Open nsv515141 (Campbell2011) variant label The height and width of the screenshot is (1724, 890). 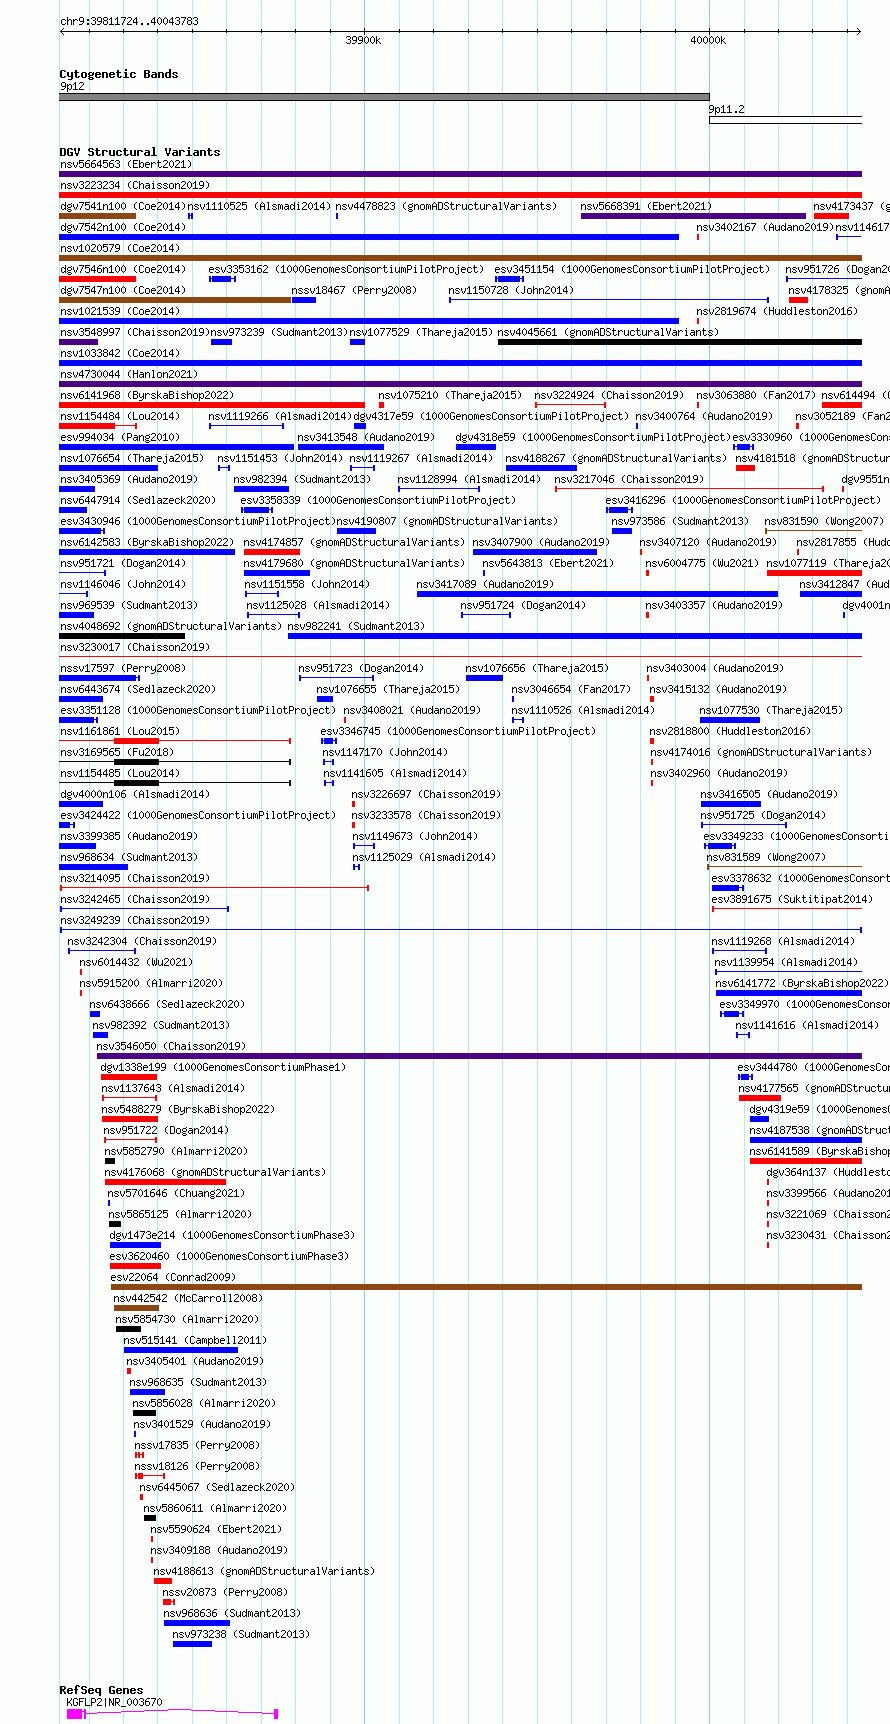click(x=195, y=1340)
